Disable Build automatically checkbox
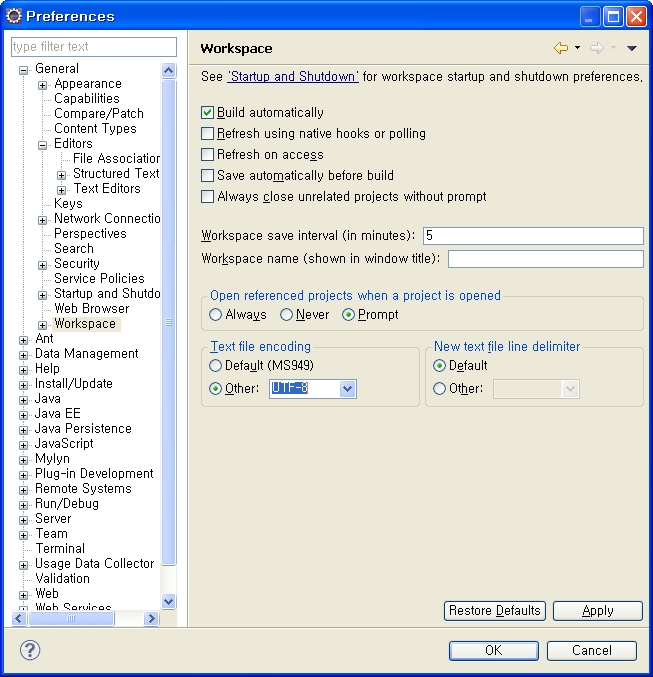The width and height of the screenshot is (653, 677). pos(208,113)
